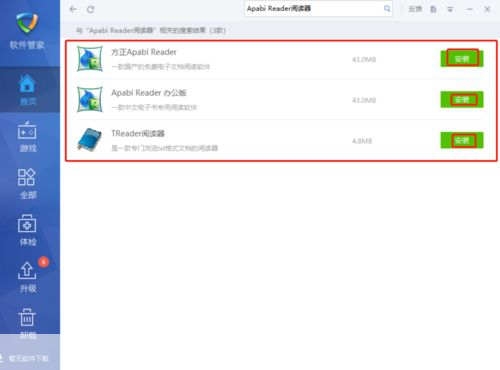Open the main menu dropdown arrow
The width and height of the screenshot is (500, 370).
pos(450,9)
